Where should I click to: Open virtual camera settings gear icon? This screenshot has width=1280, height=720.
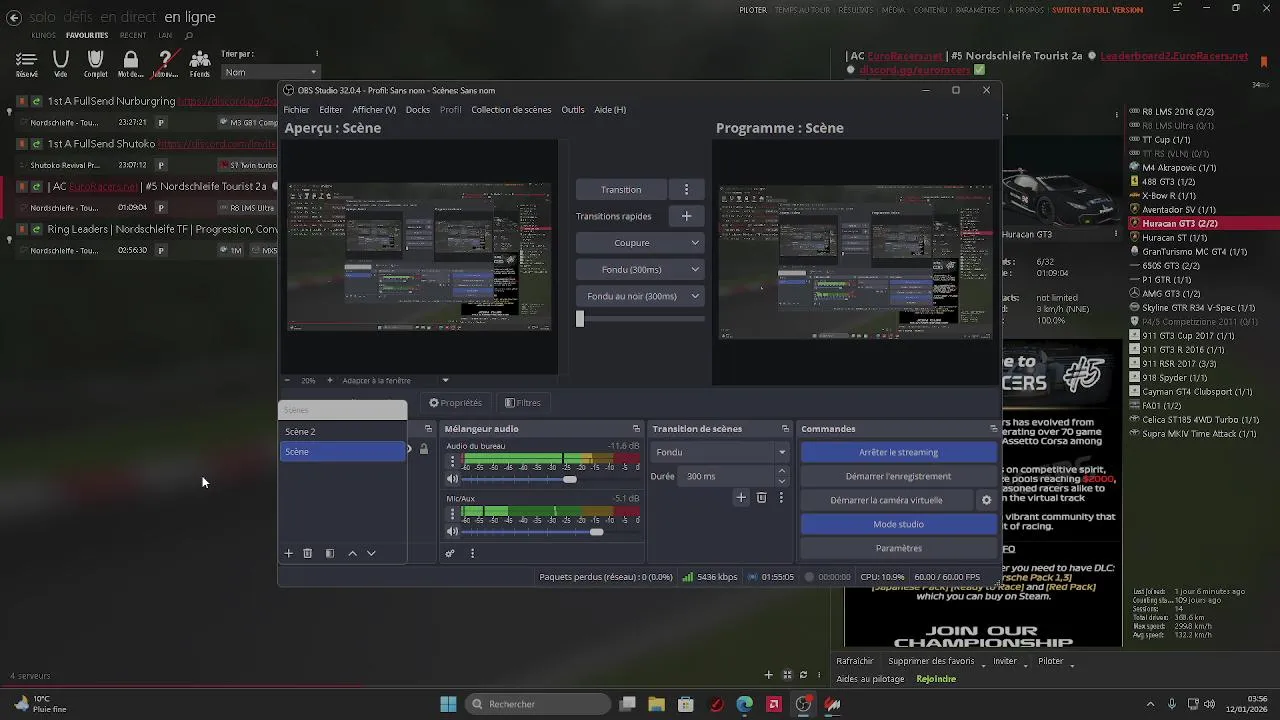click(986, 500)
